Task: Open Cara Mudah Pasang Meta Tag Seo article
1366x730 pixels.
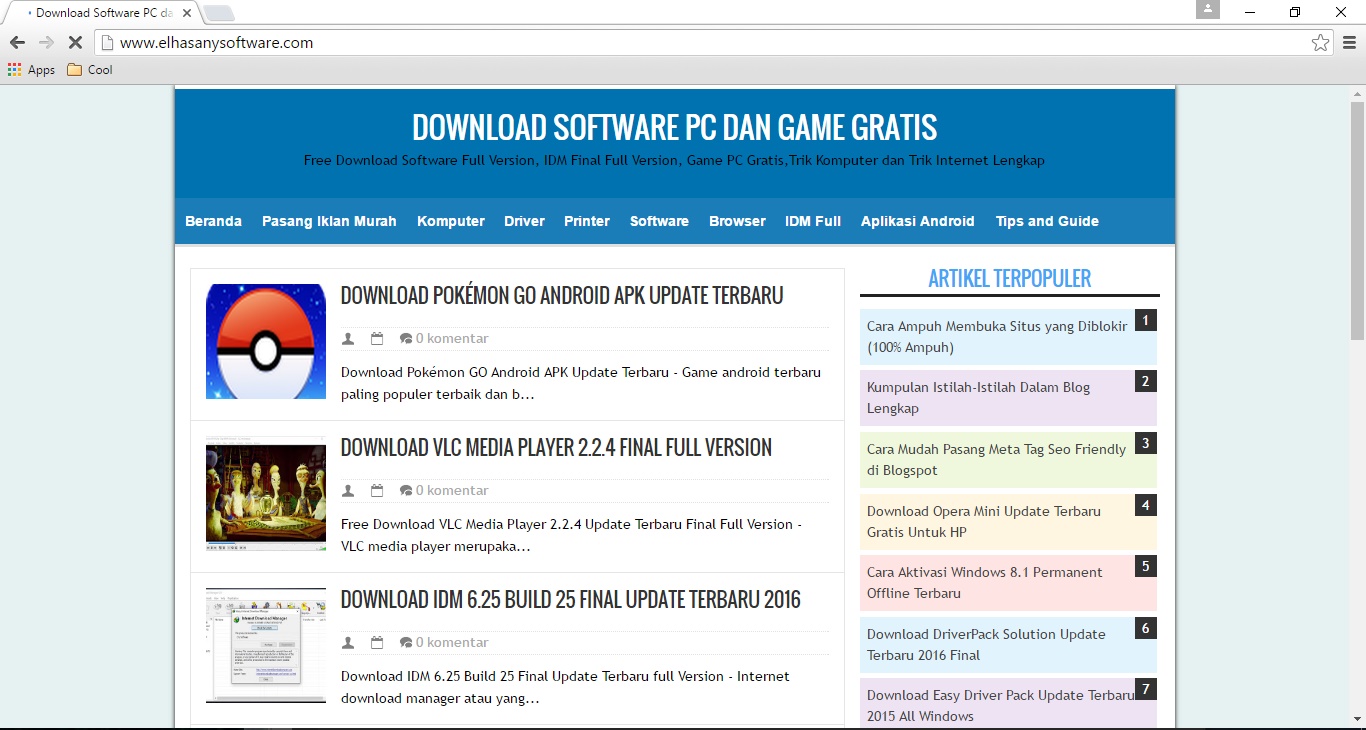Action: [x=996, y=460]
